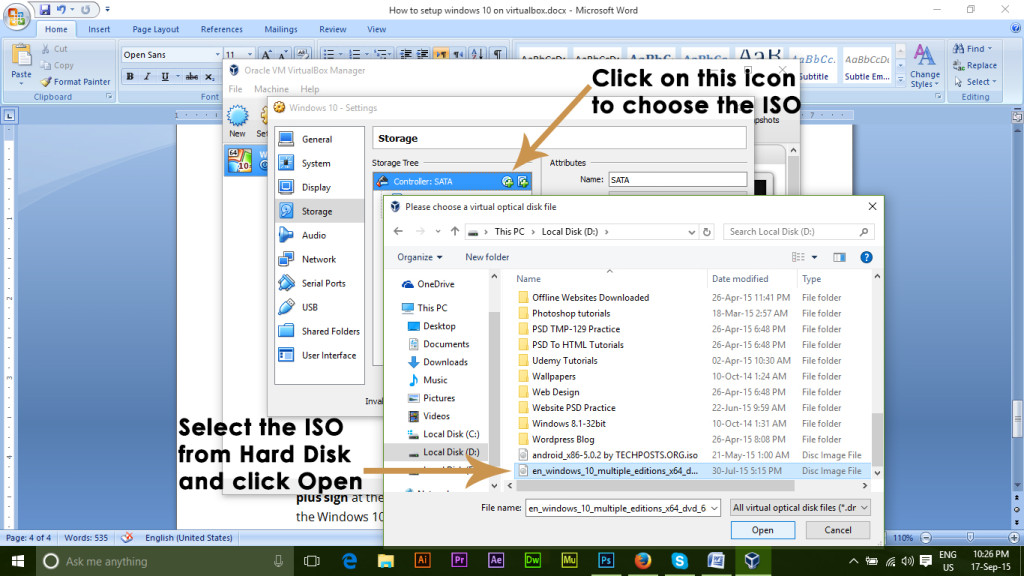Open the change view options dropdown
The height and width of the screenshot is (576, 1024).
click(814, 257)
